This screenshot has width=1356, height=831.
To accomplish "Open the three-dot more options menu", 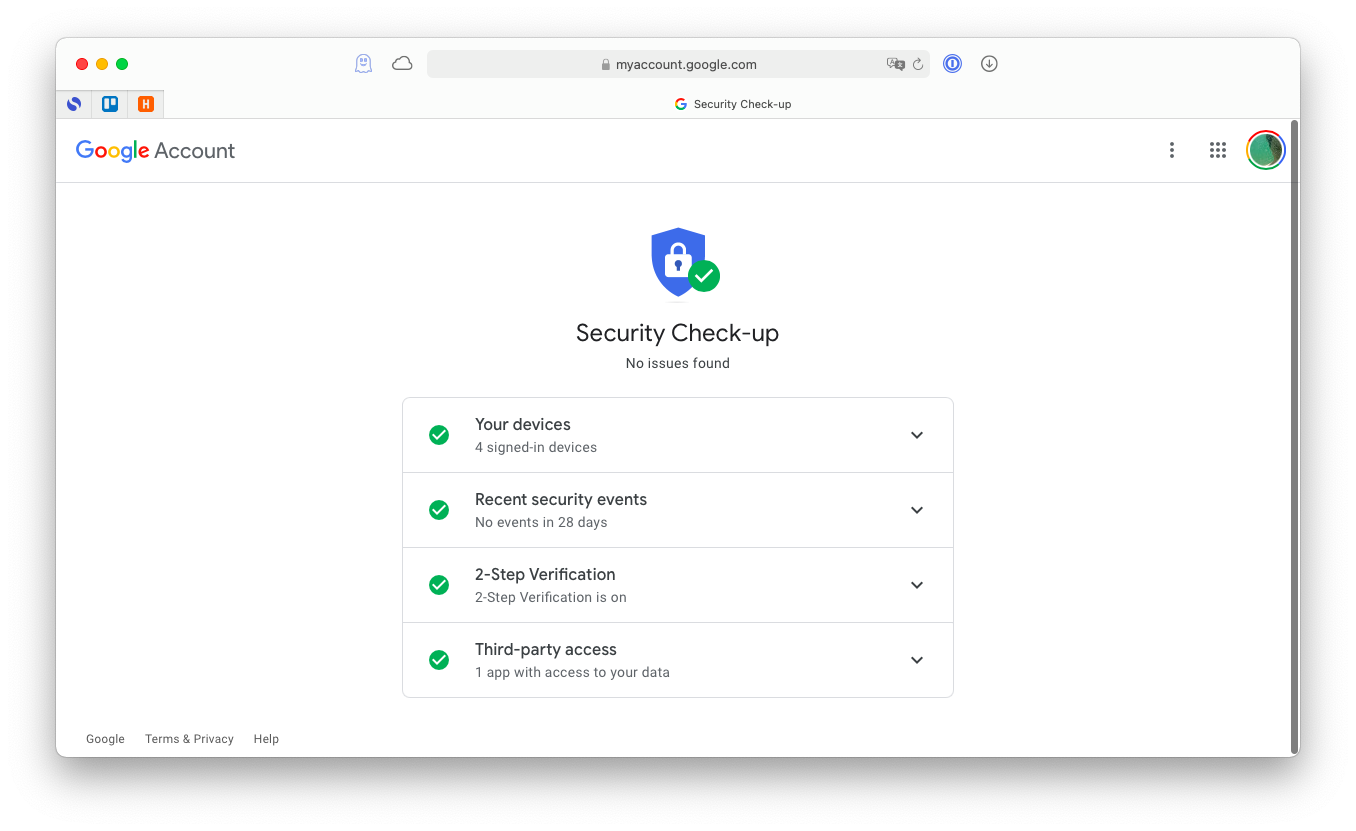I will [x=1172, y=150].
